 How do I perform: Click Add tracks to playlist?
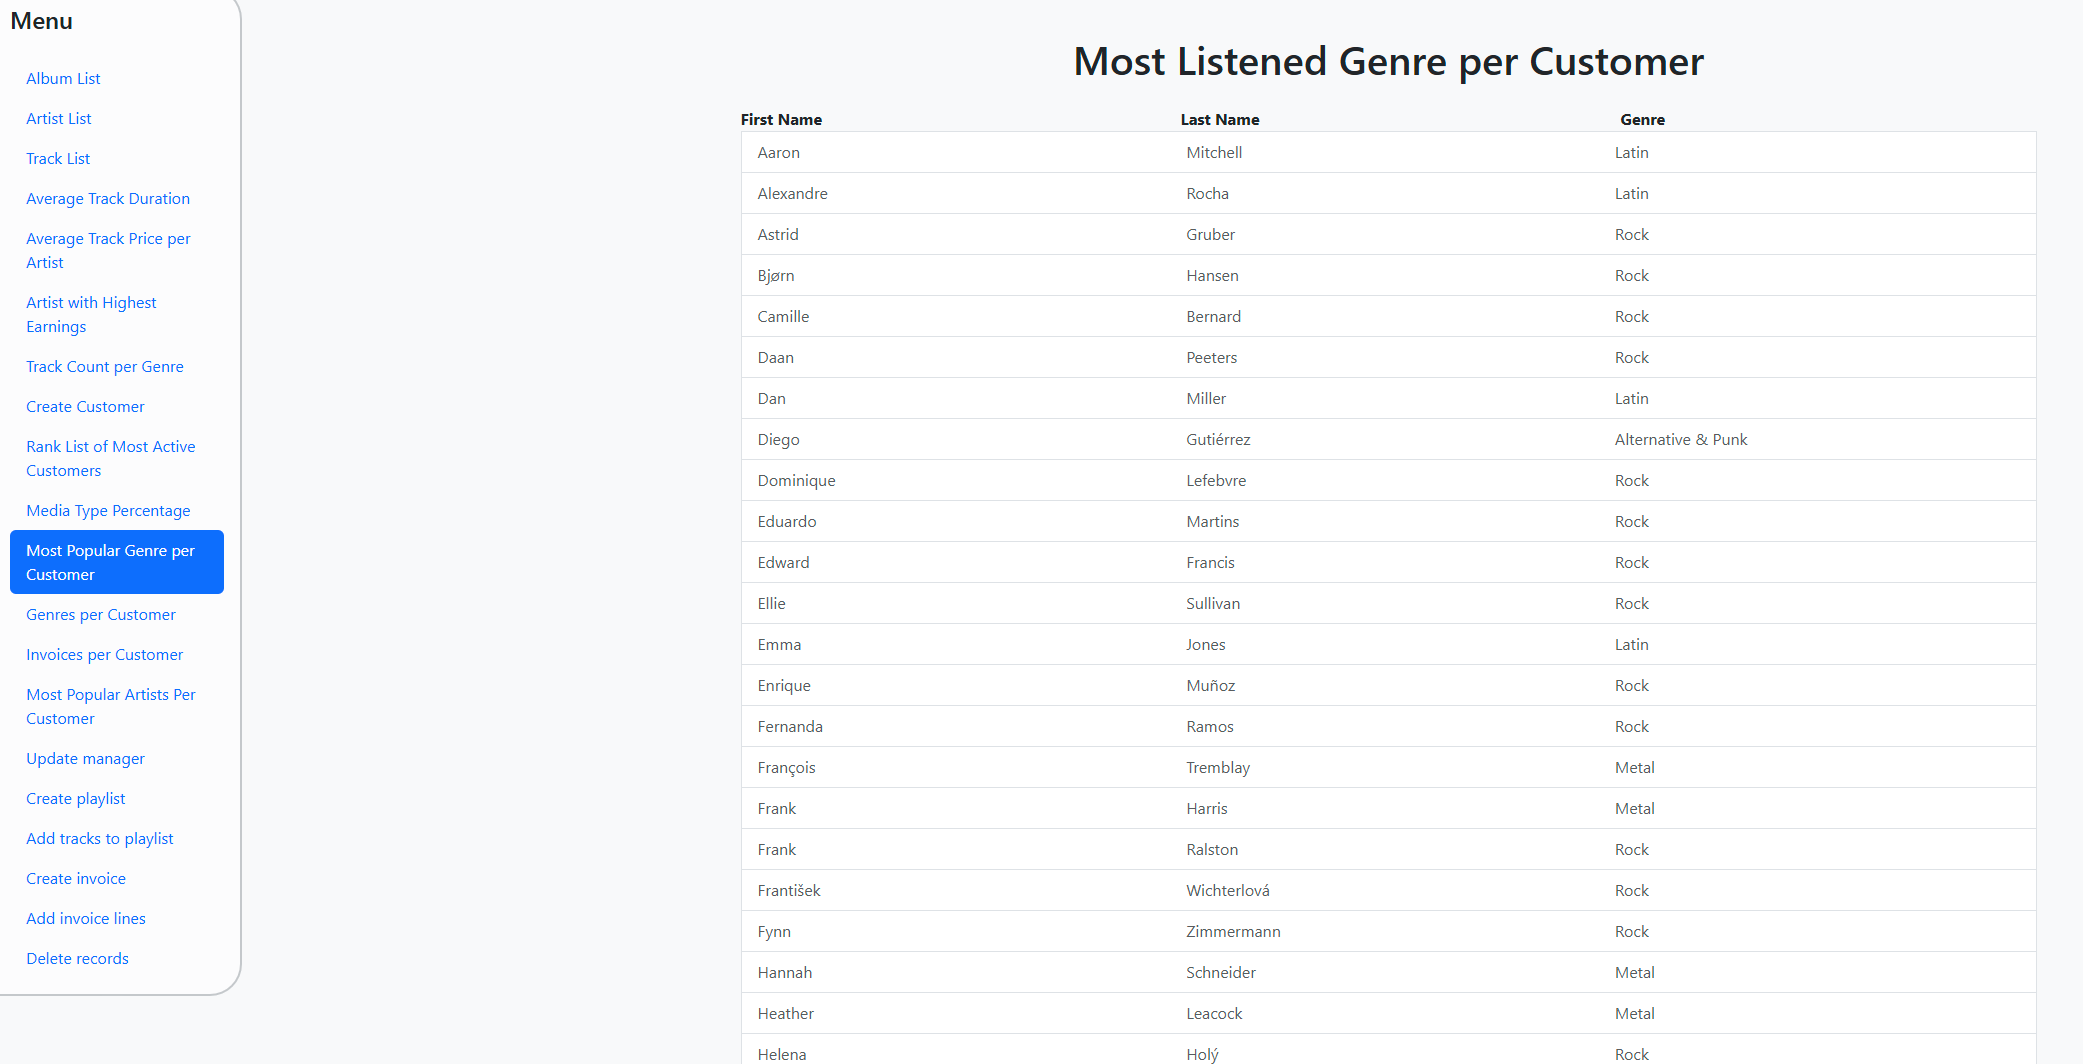(100, 838)
